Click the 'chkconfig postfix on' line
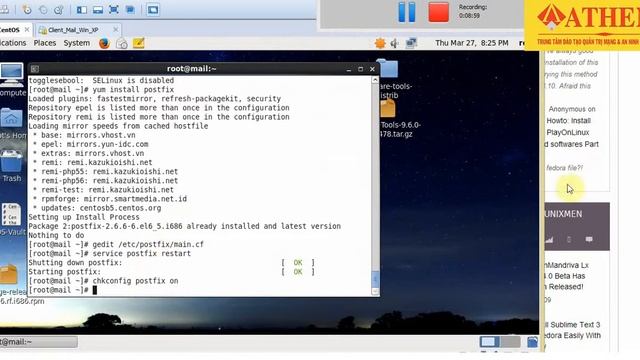Screen dimensions: 640x360 click(x=103, y=281)
